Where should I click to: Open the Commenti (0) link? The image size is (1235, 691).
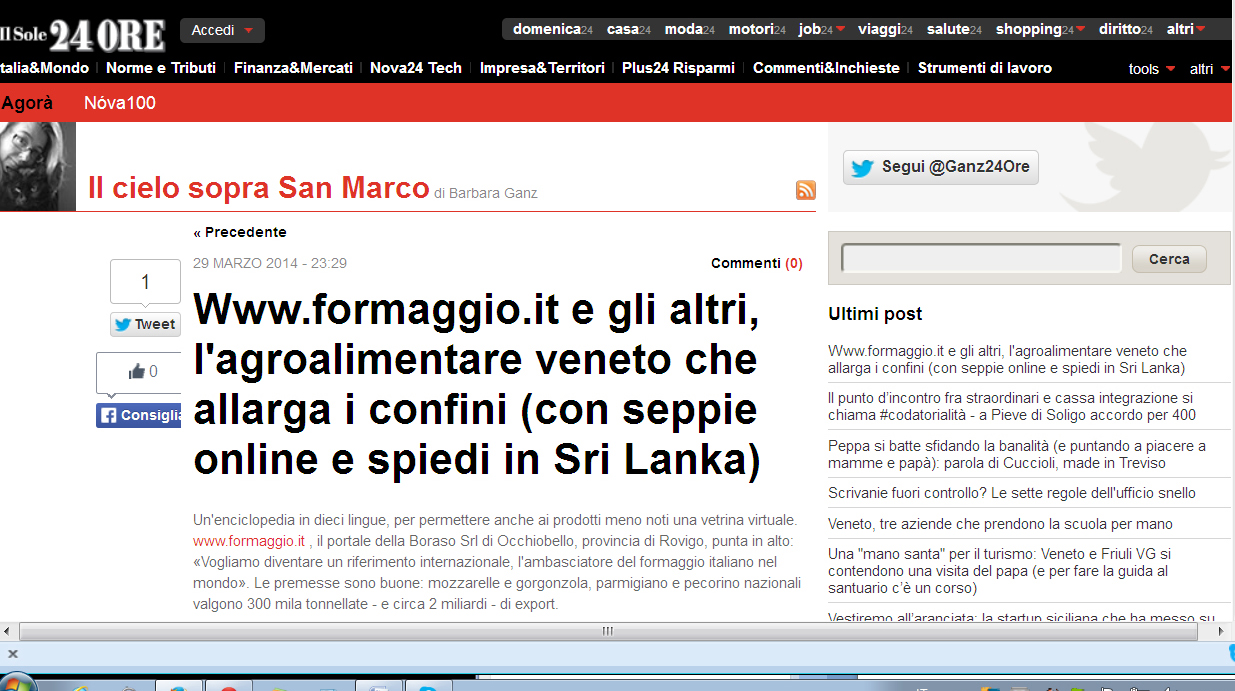757,263
